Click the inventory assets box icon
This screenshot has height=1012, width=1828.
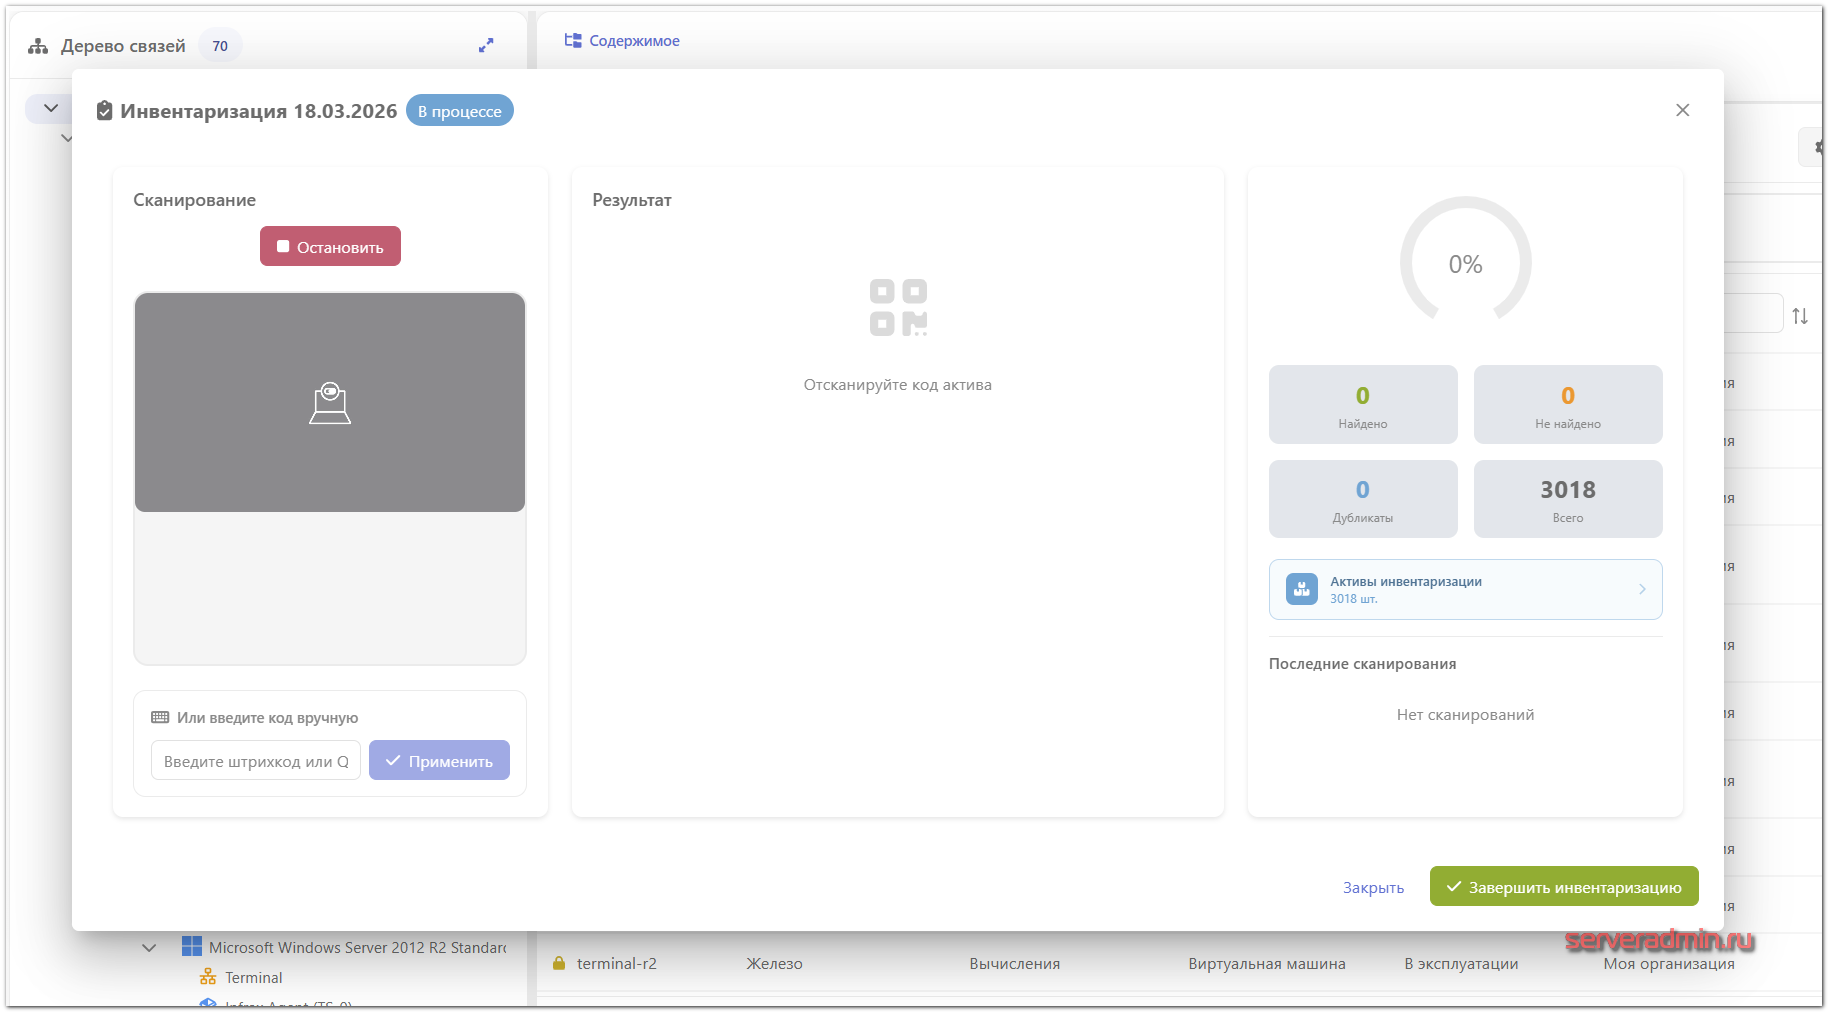coord(1301,589)
